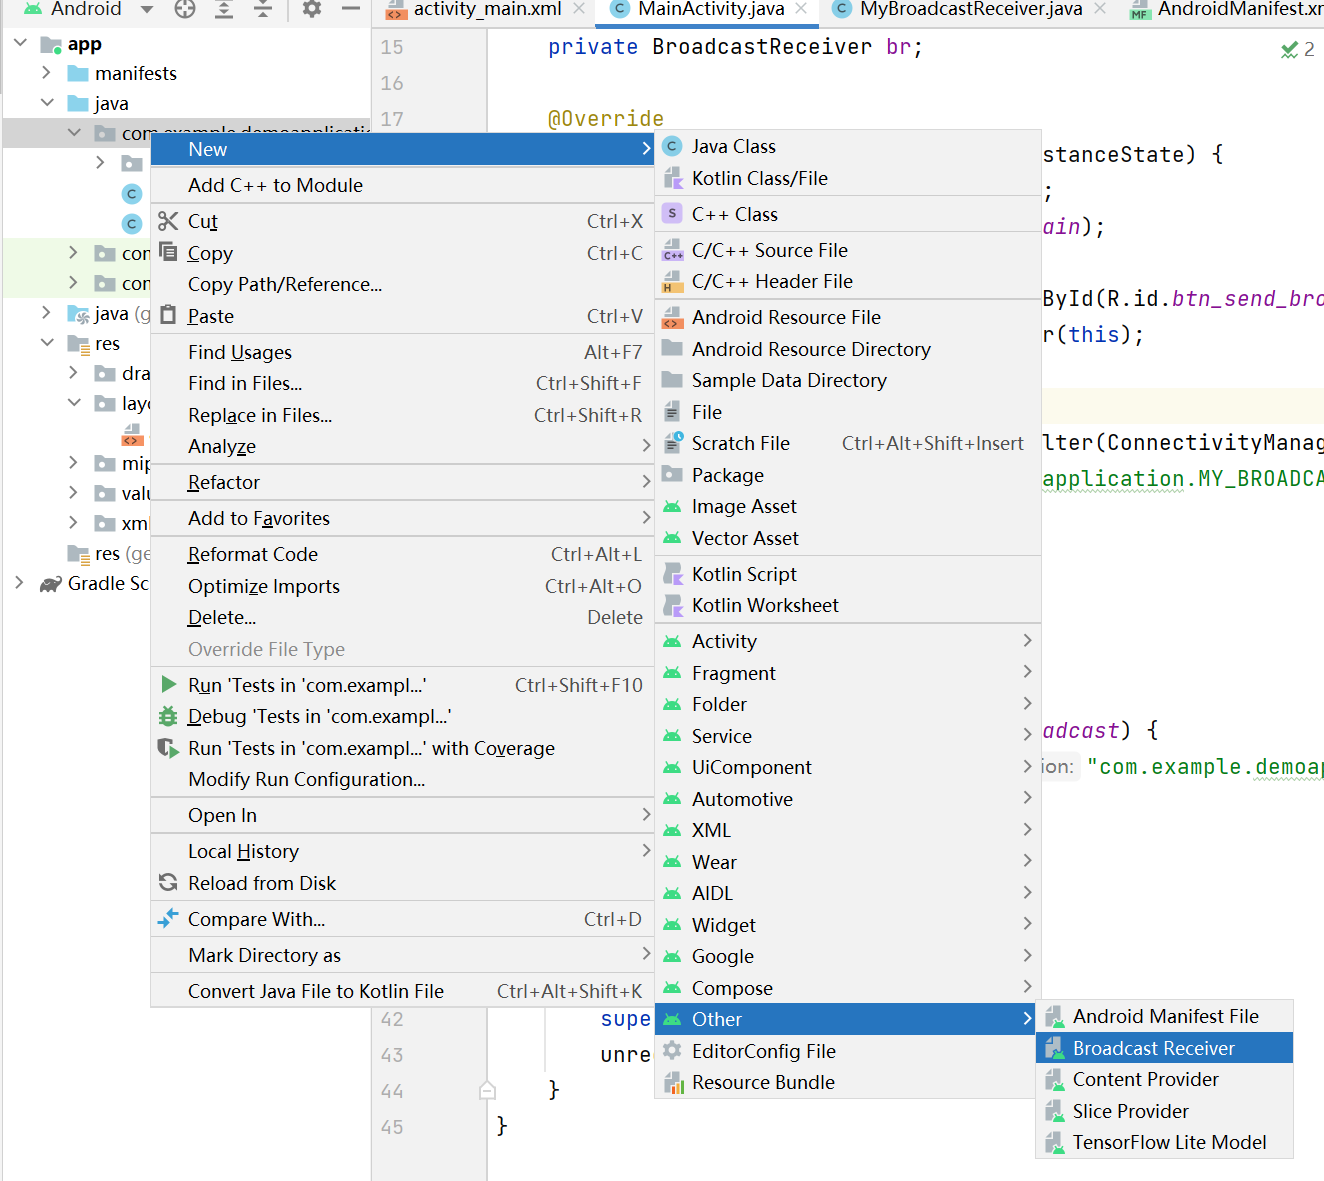
Task: Open the Android project view dropdown
Action: 147,9
